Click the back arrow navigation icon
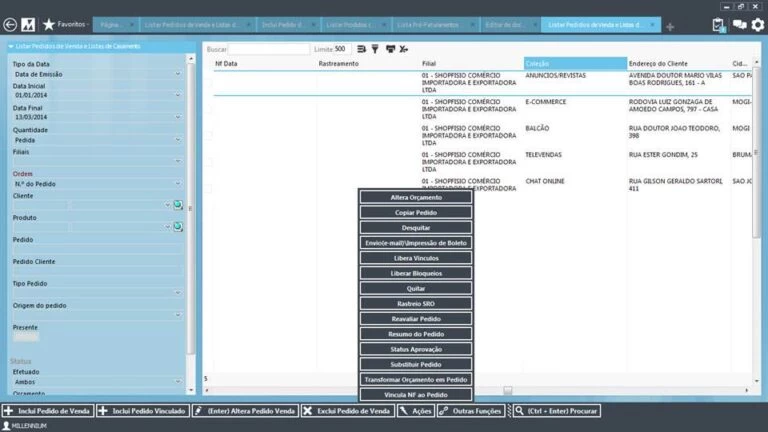Viewport: 768px width, 432px height. point(10,24)
